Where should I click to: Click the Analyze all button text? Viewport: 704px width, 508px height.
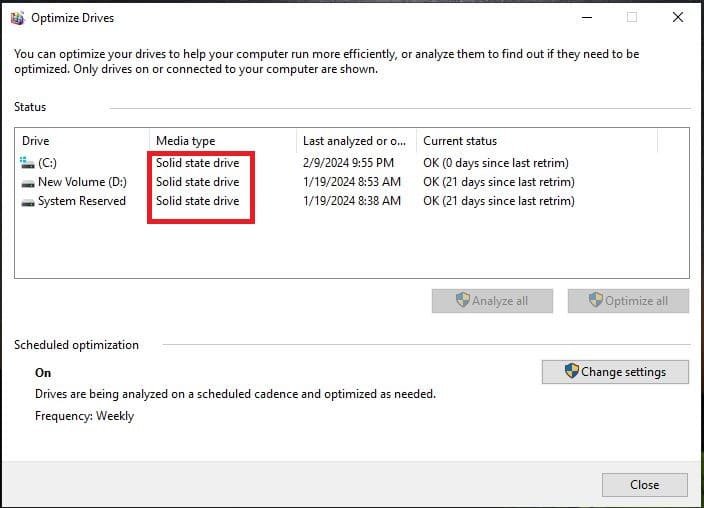(499, 301)
